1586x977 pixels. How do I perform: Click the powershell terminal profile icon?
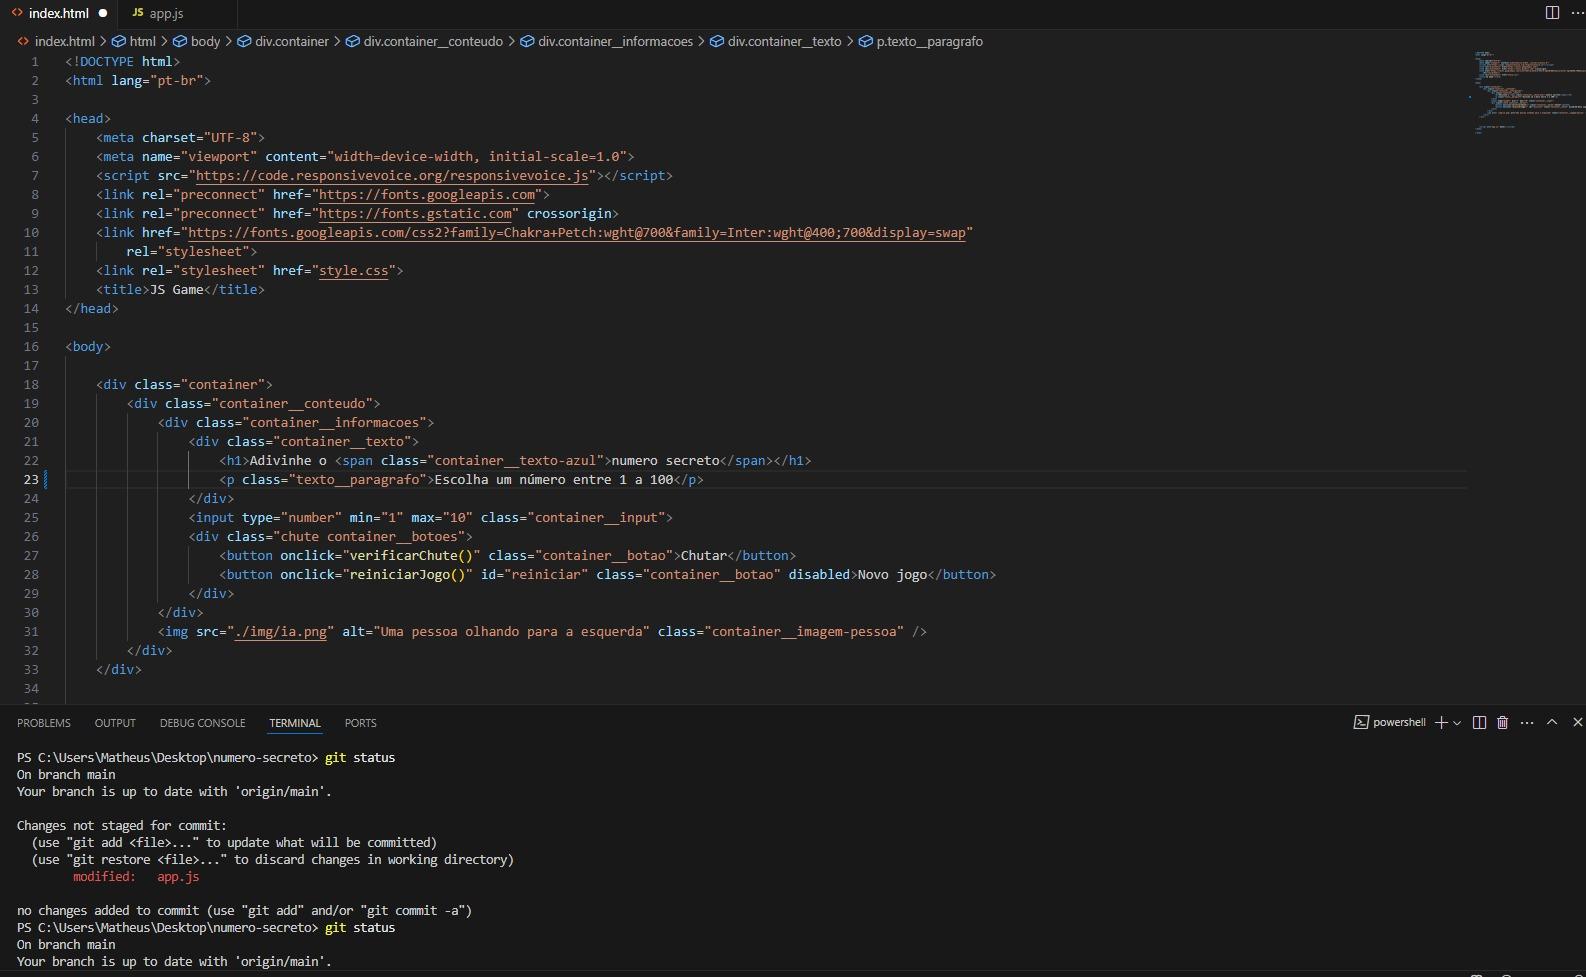click(1361, 722)
